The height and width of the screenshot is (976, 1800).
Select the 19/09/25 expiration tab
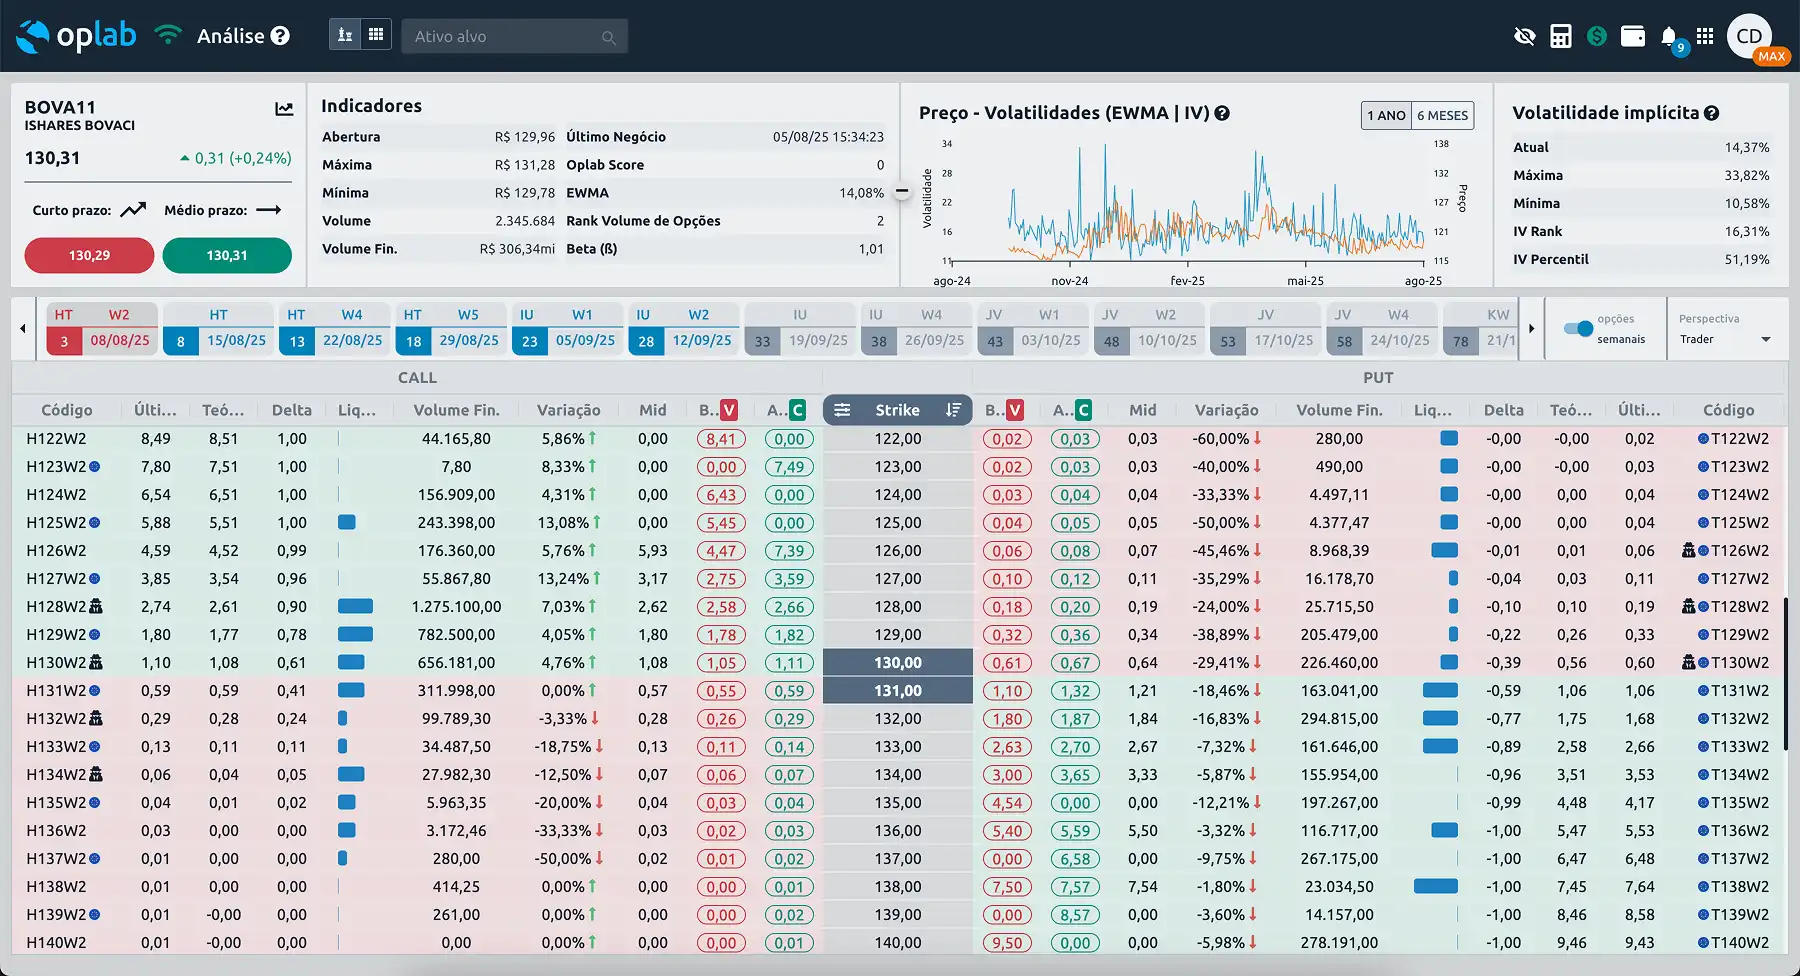point(800,329)
